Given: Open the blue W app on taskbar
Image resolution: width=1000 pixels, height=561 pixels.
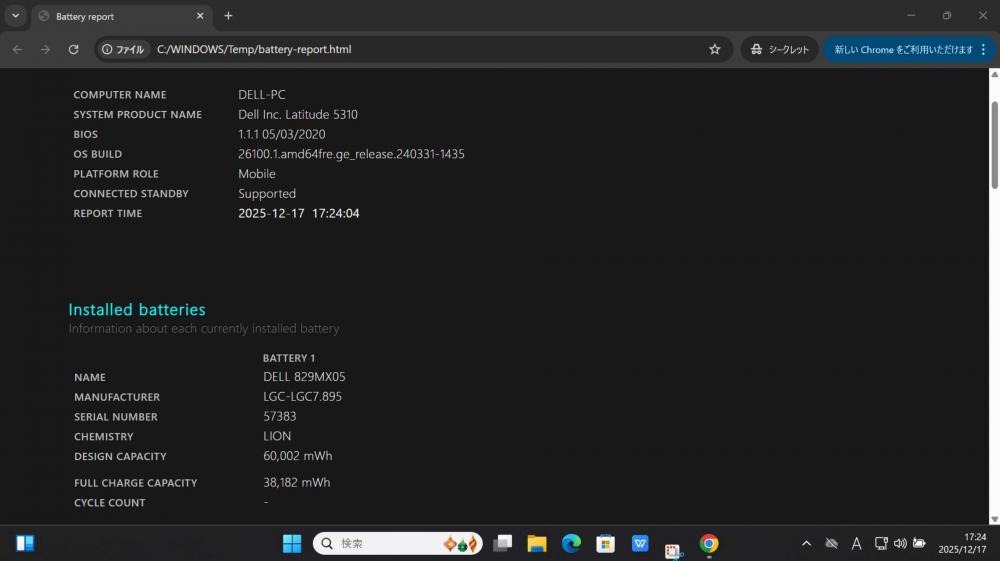Looking at the screenshot, I should [640, 543].
